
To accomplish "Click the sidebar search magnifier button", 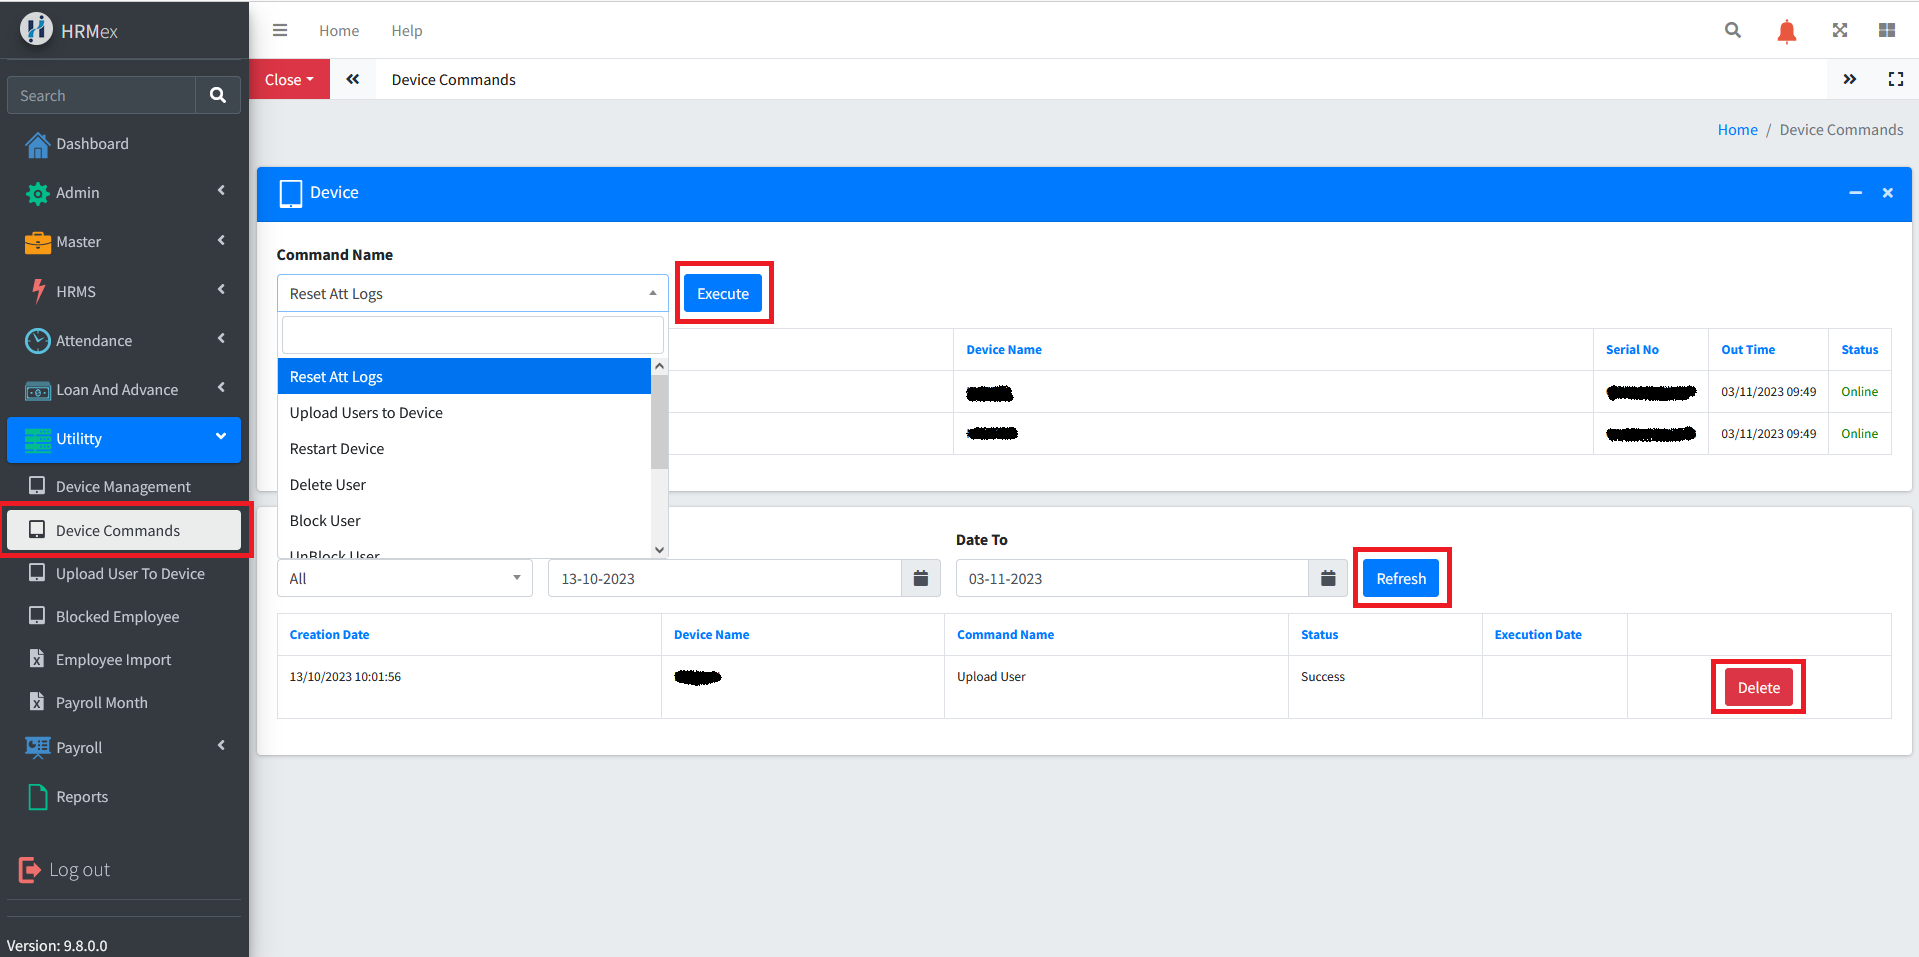I will tap(218, 95).
